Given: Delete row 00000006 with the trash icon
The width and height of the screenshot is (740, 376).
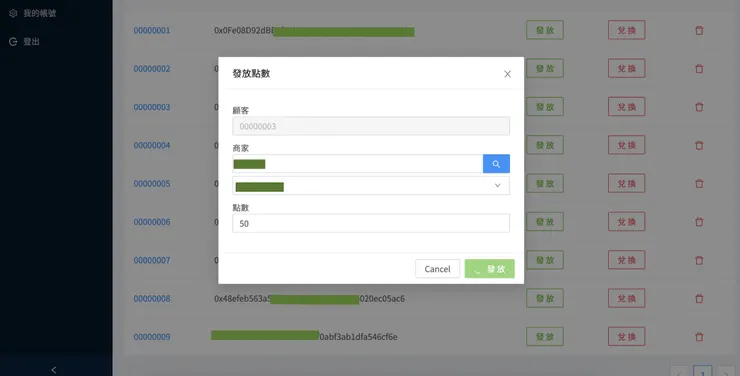Looking at the screenshot, I should coord(699,222).
